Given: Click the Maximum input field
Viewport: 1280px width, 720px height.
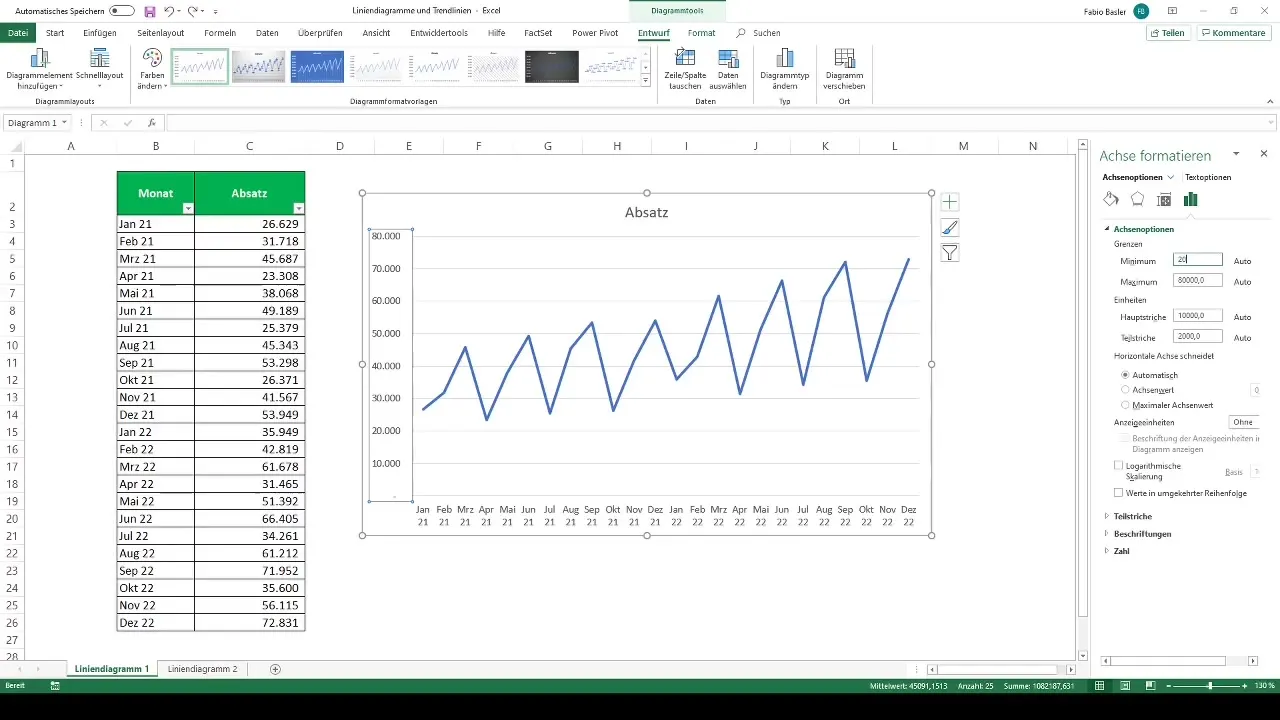Looking at the screenshot, I should click(1198, 281).
